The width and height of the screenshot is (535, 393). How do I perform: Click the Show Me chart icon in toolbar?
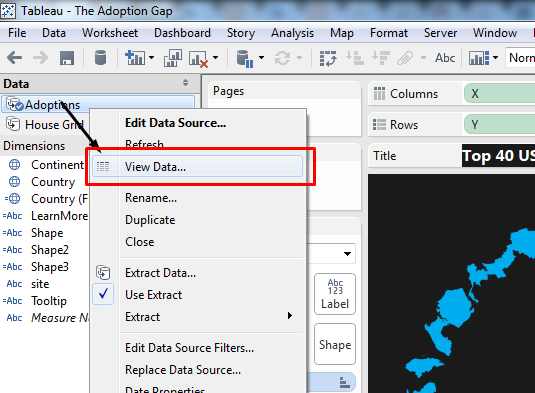pyautogui.click(x=479, y=58)
